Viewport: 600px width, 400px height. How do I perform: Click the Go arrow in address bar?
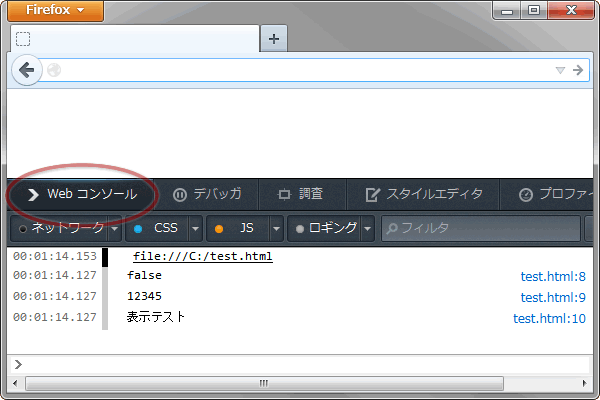coord(578,70)
